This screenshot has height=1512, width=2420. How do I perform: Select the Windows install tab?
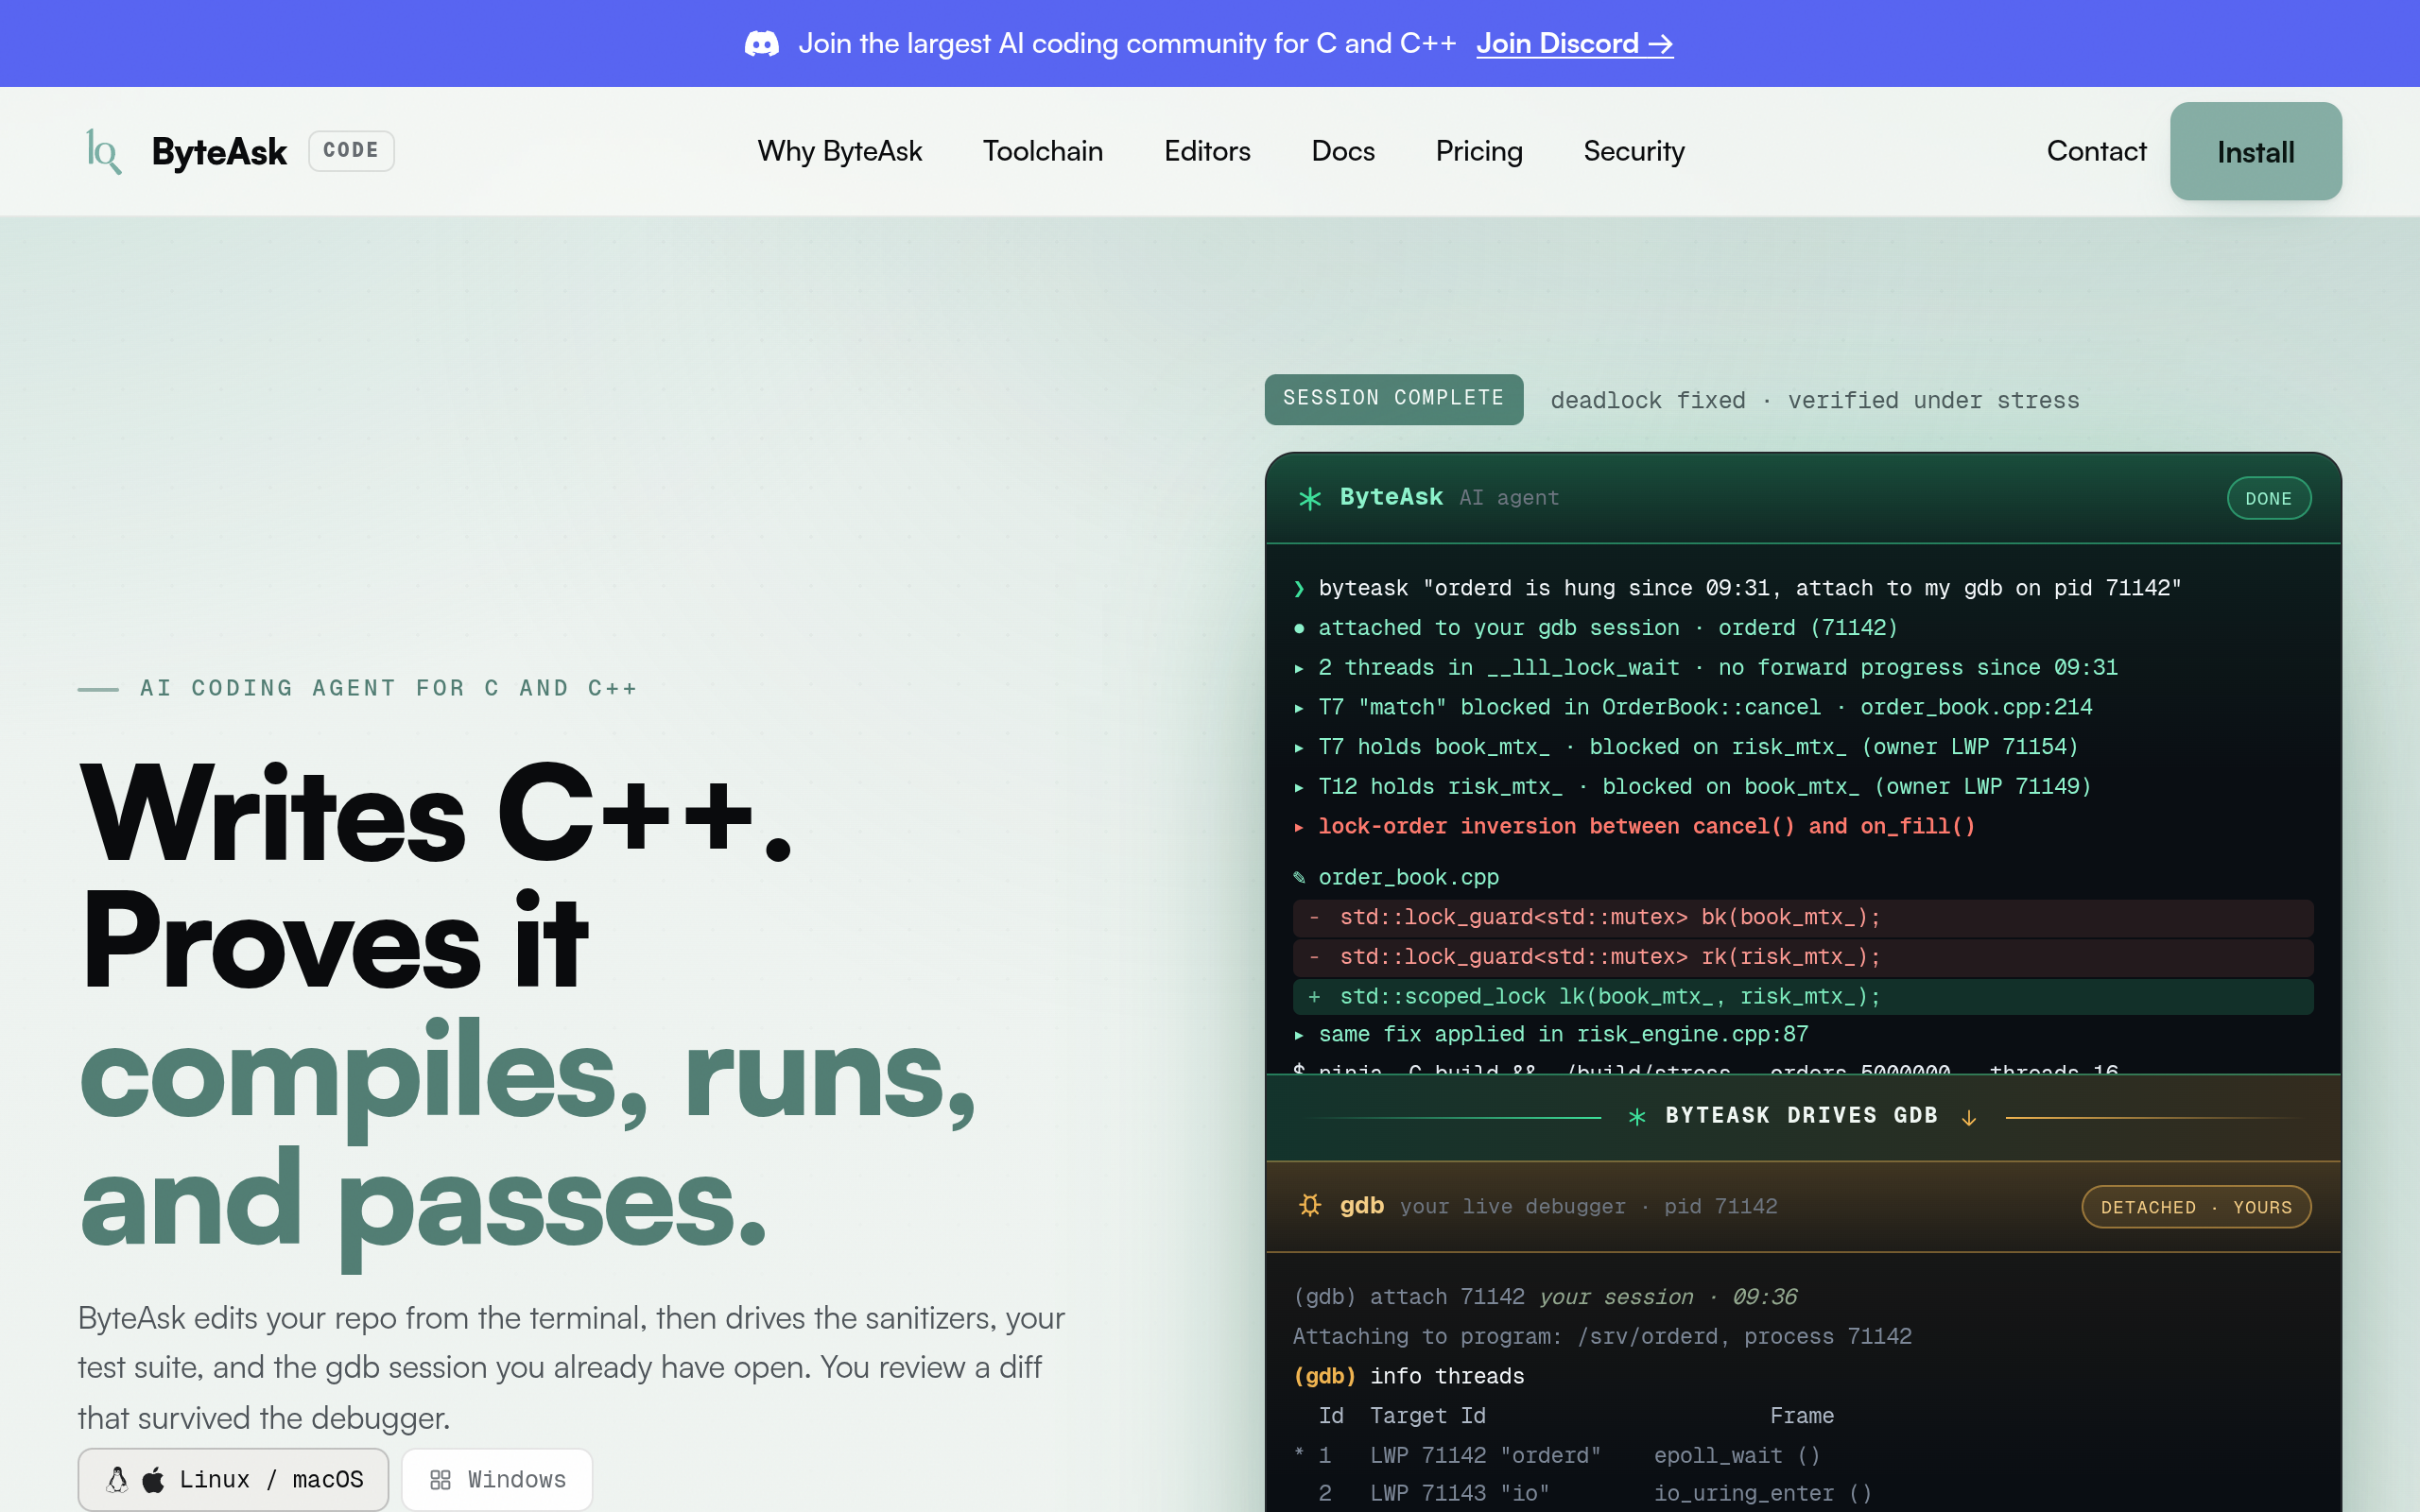coord(497,1479)
